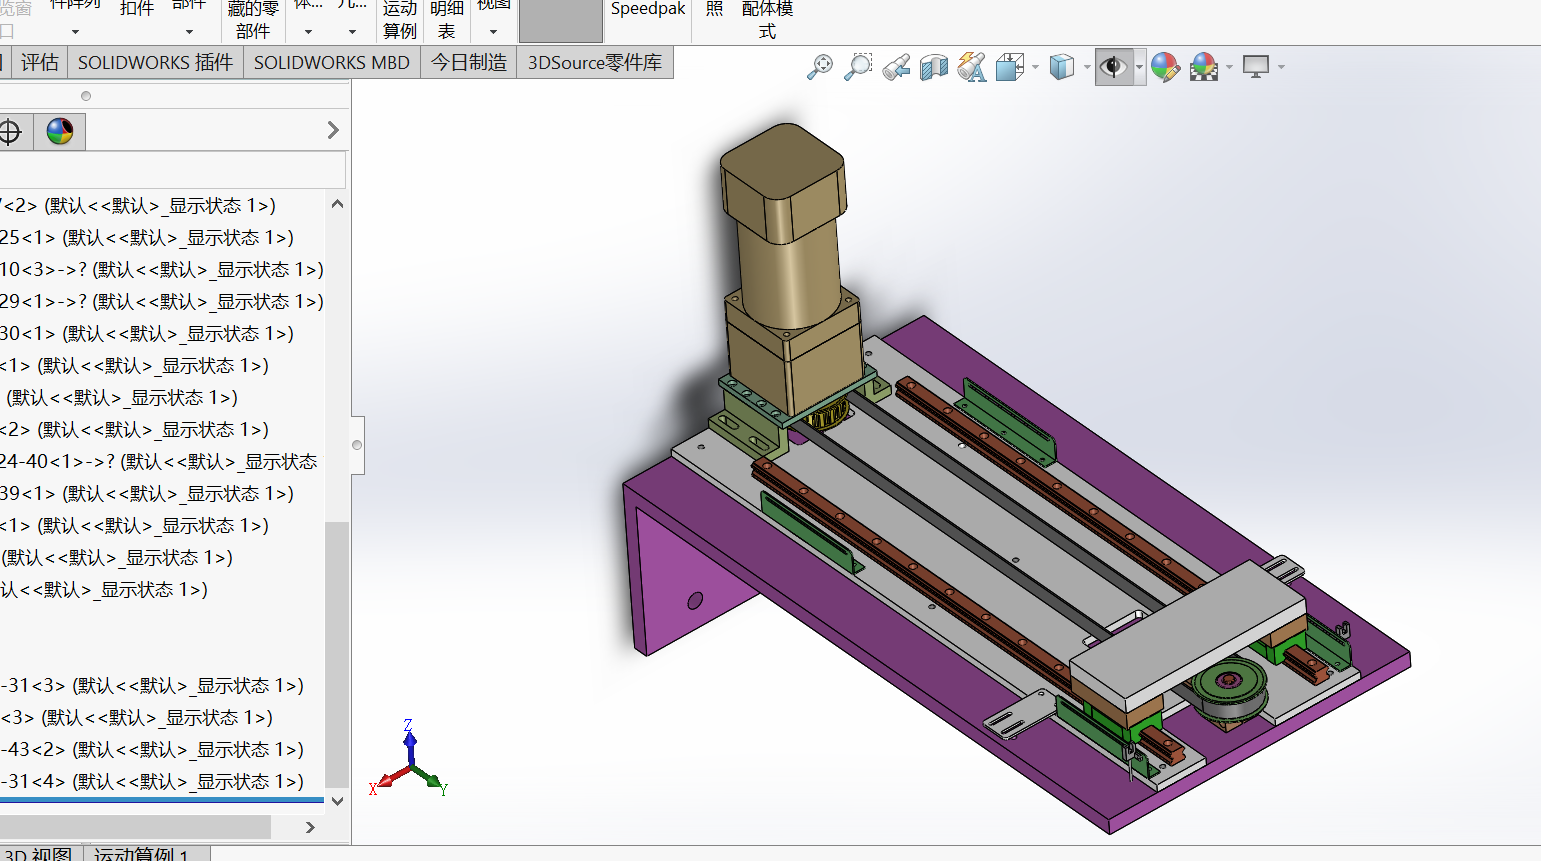Select tree component row 24-40<1>->?

(x=159, y=462)
